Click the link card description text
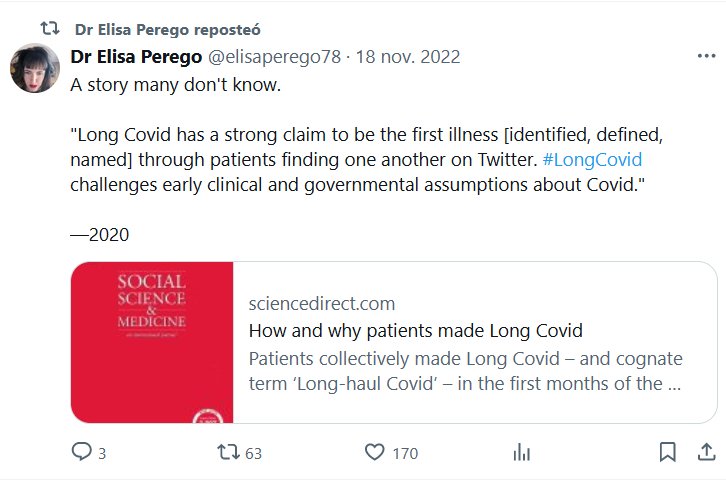Image resolution: width=726 pixels, height=486 pixels. click(465, 370)
